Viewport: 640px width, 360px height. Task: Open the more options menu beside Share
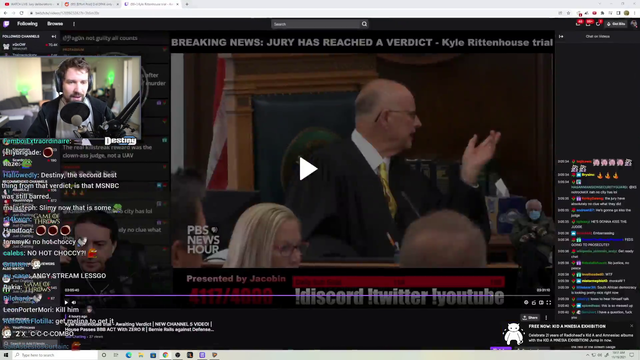pos(546,318)
